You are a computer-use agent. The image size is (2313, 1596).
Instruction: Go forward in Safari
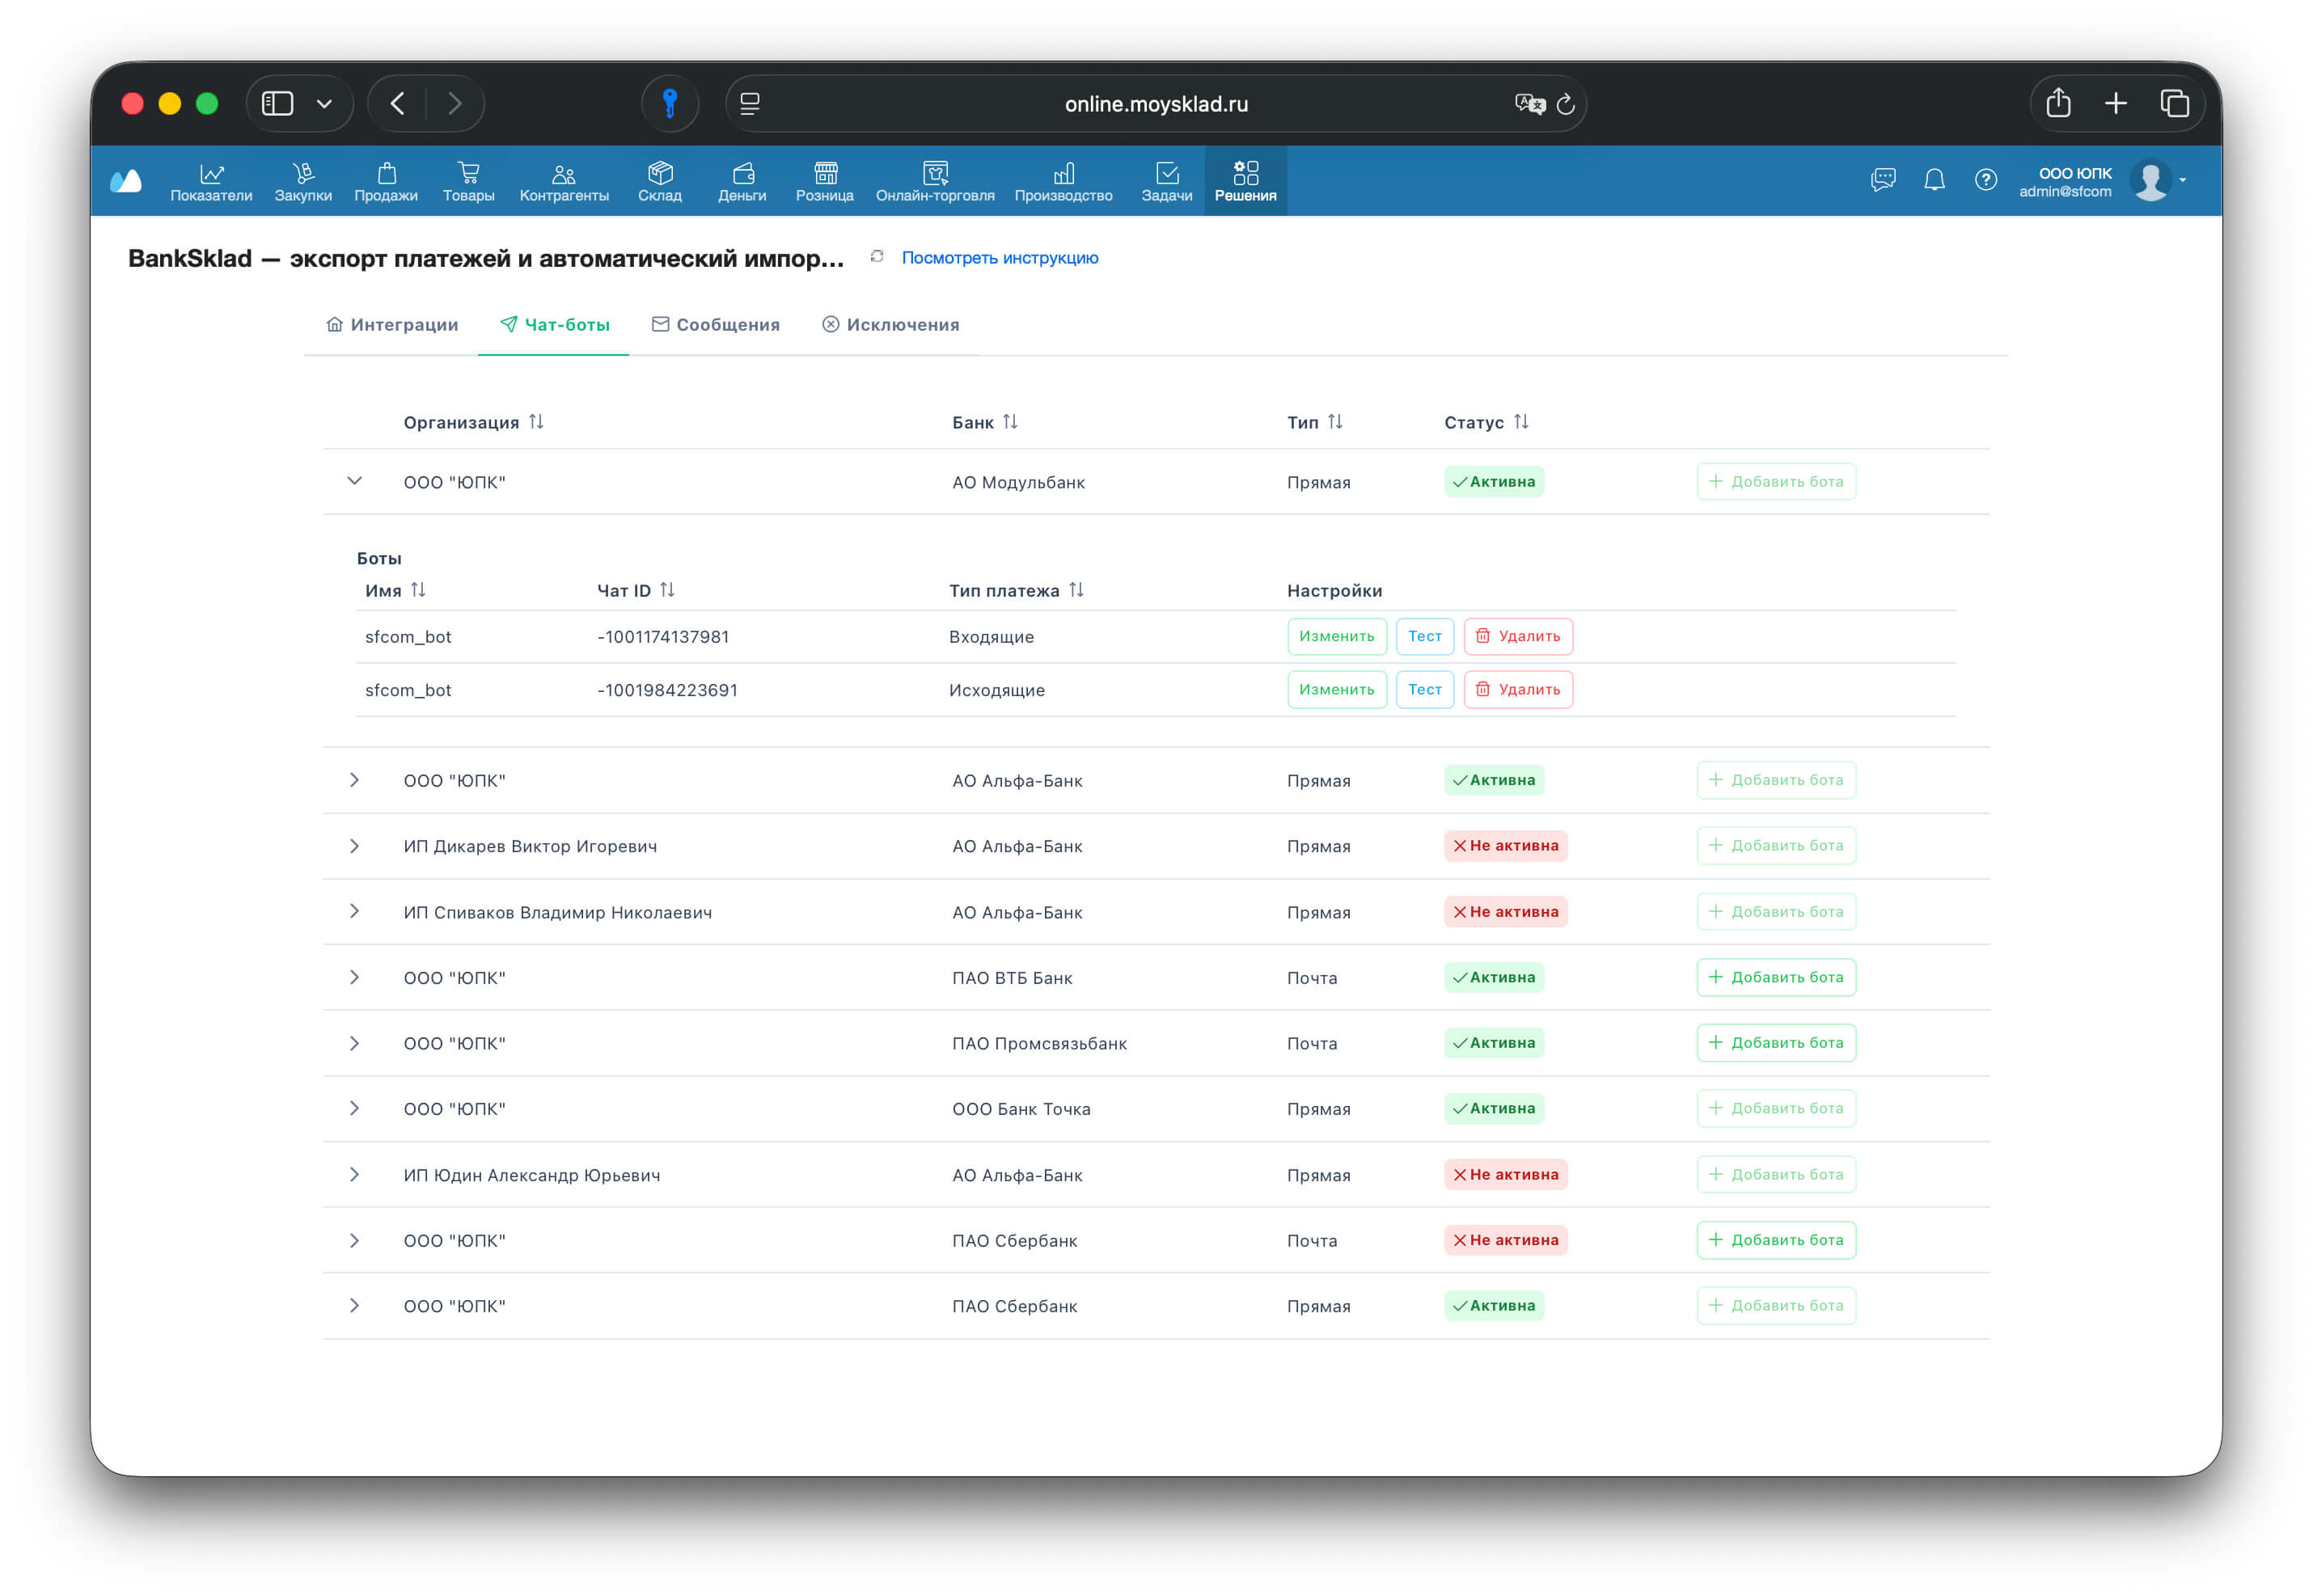pos(455,103)
